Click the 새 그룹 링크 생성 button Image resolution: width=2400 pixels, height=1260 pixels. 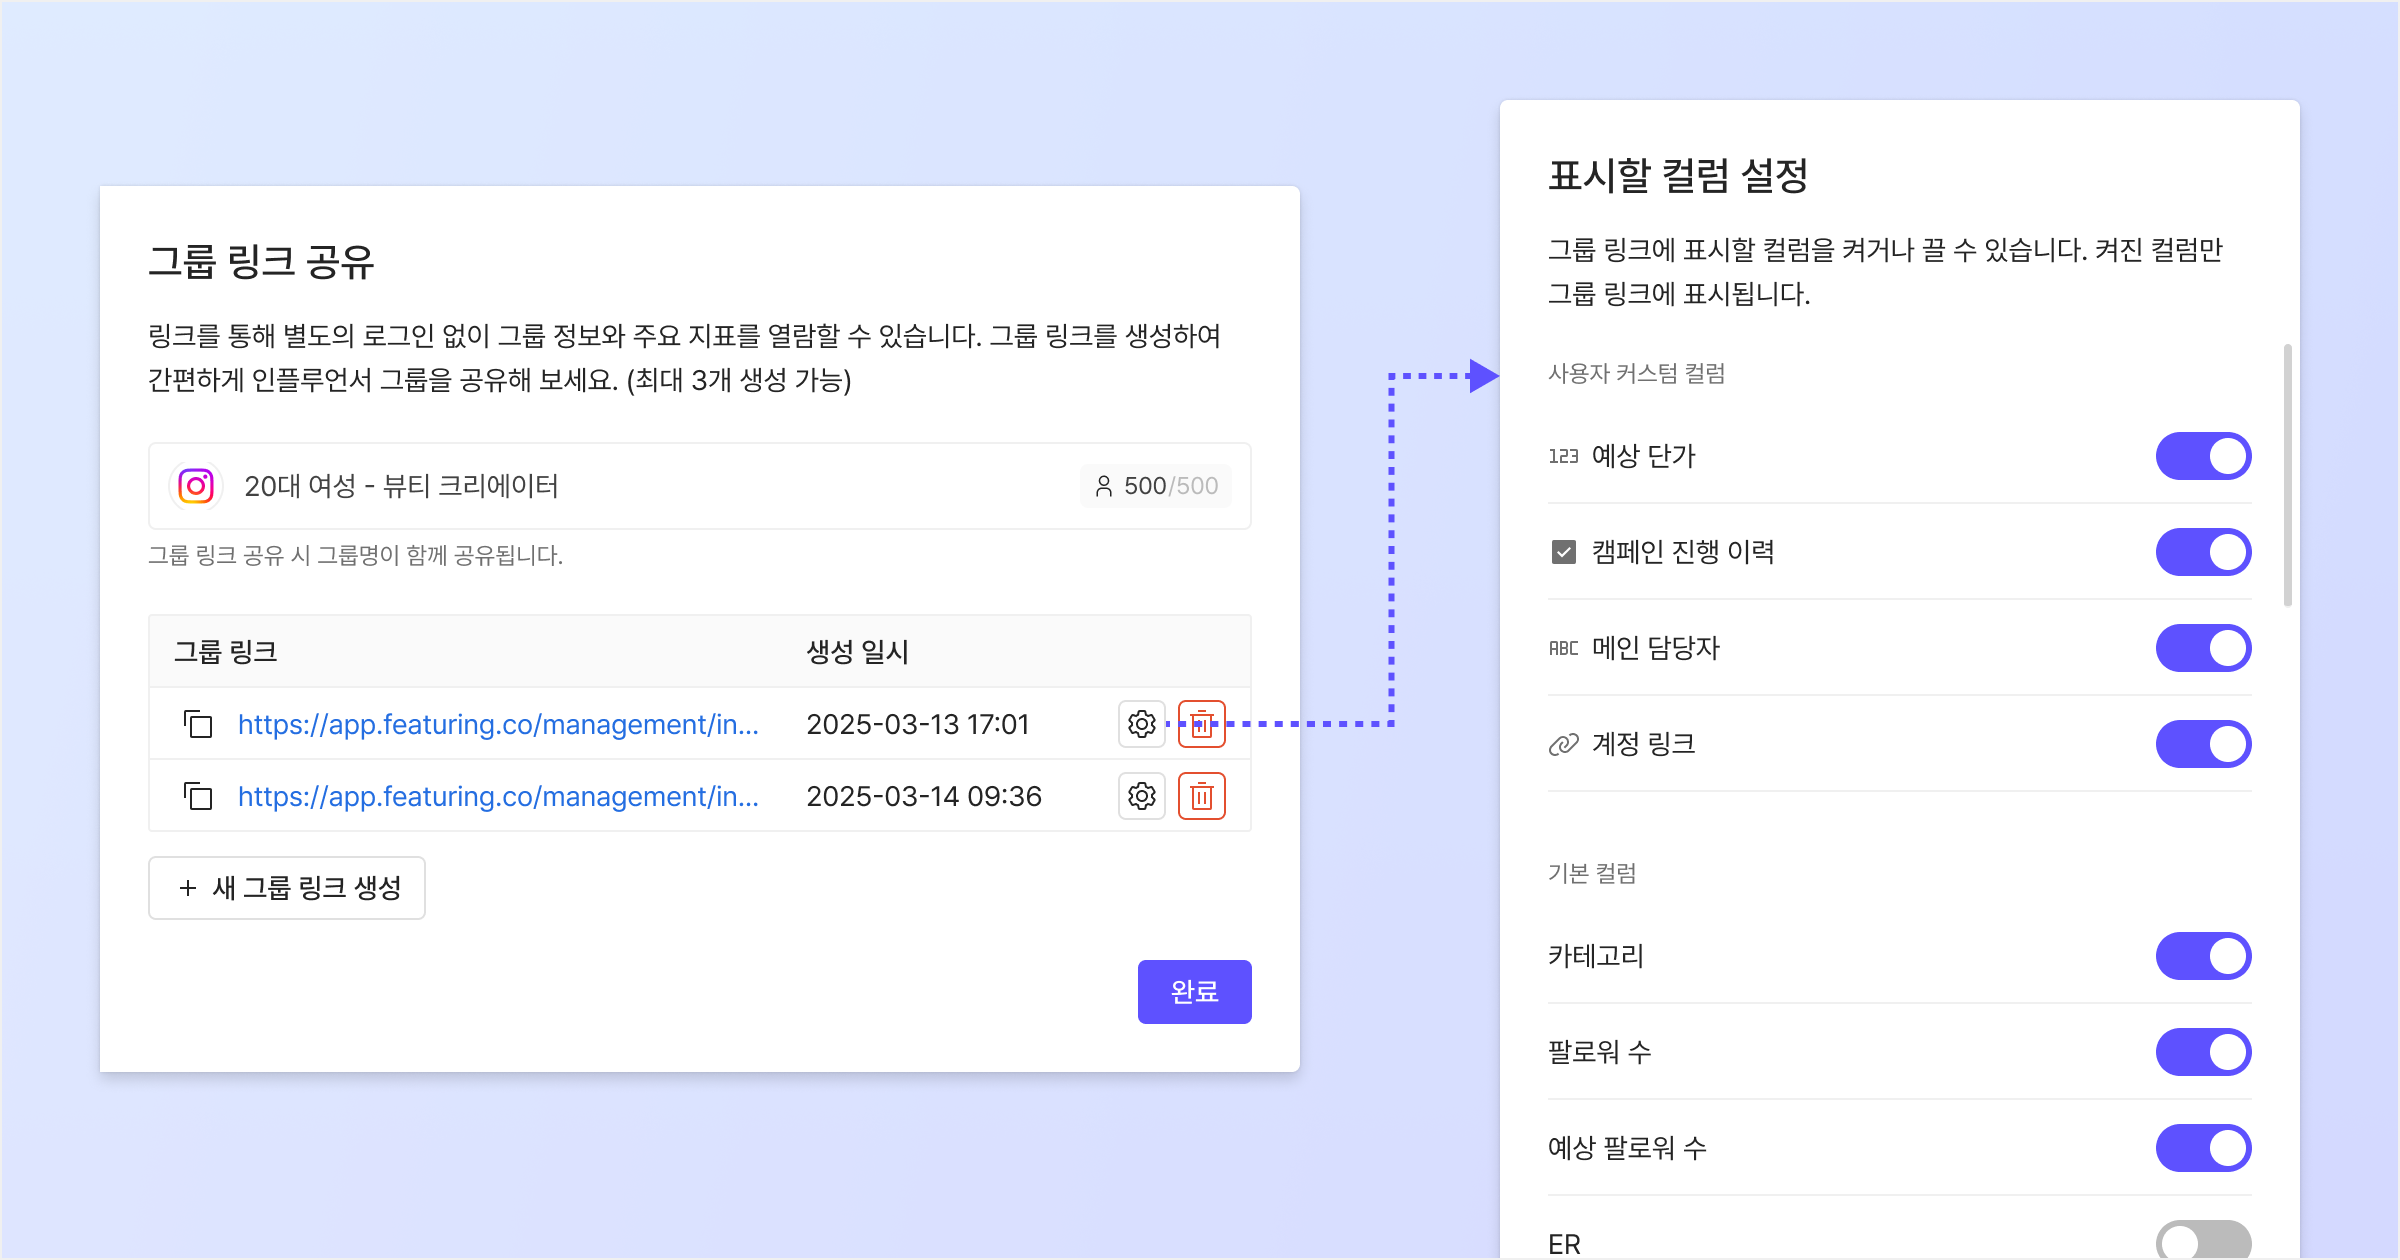point(287,888)
